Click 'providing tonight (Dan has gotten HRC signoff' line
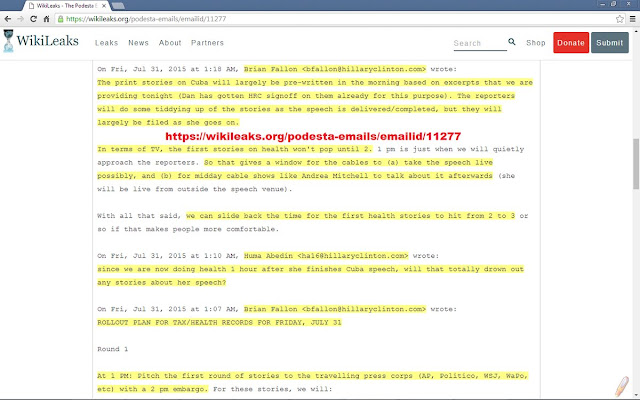Image resolution: width=640 pixels, height=400 pixels. point(306,96)
